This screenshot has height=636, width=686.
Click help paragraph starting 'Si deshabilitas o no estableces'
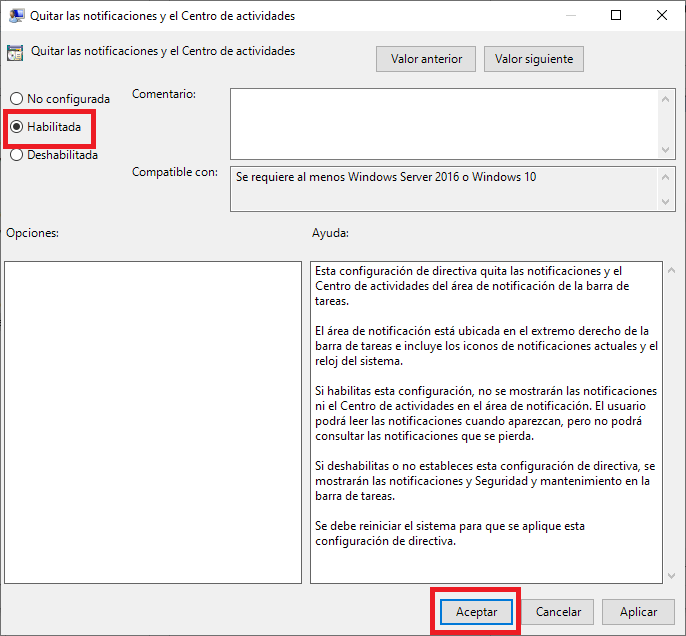click(x=485, y=481)
